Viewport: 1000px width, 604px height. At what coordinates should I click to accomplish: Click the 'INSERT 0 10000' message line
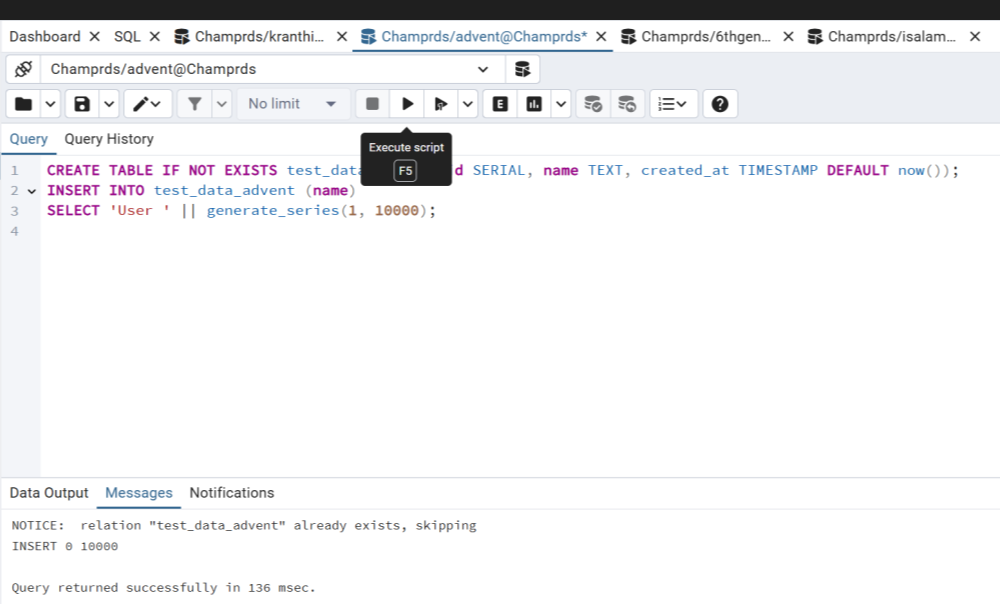(x=65, y=547)
